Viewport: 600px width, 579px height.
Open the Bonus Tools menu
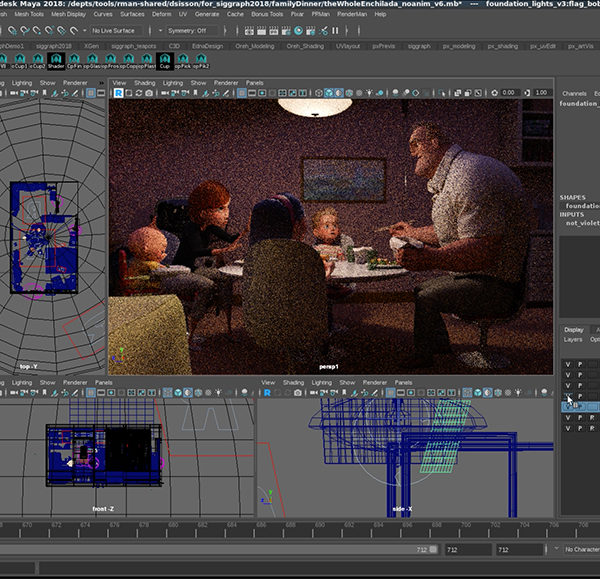click(x=267, y=14)
